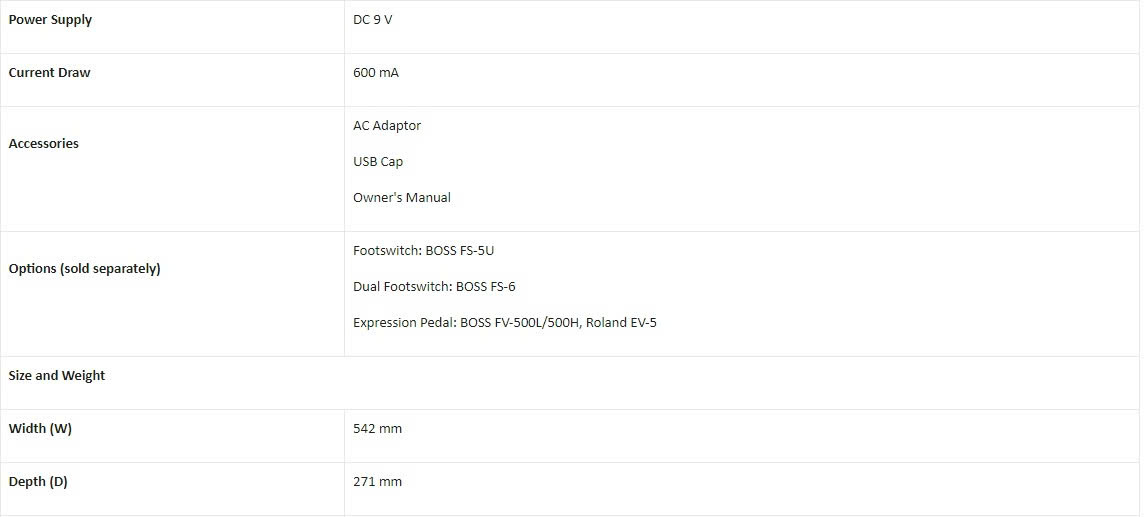Click the AC Adaptor entry
Image resolution: width=1144 pixels, height=517 pixels.
(x=387, y=126)
